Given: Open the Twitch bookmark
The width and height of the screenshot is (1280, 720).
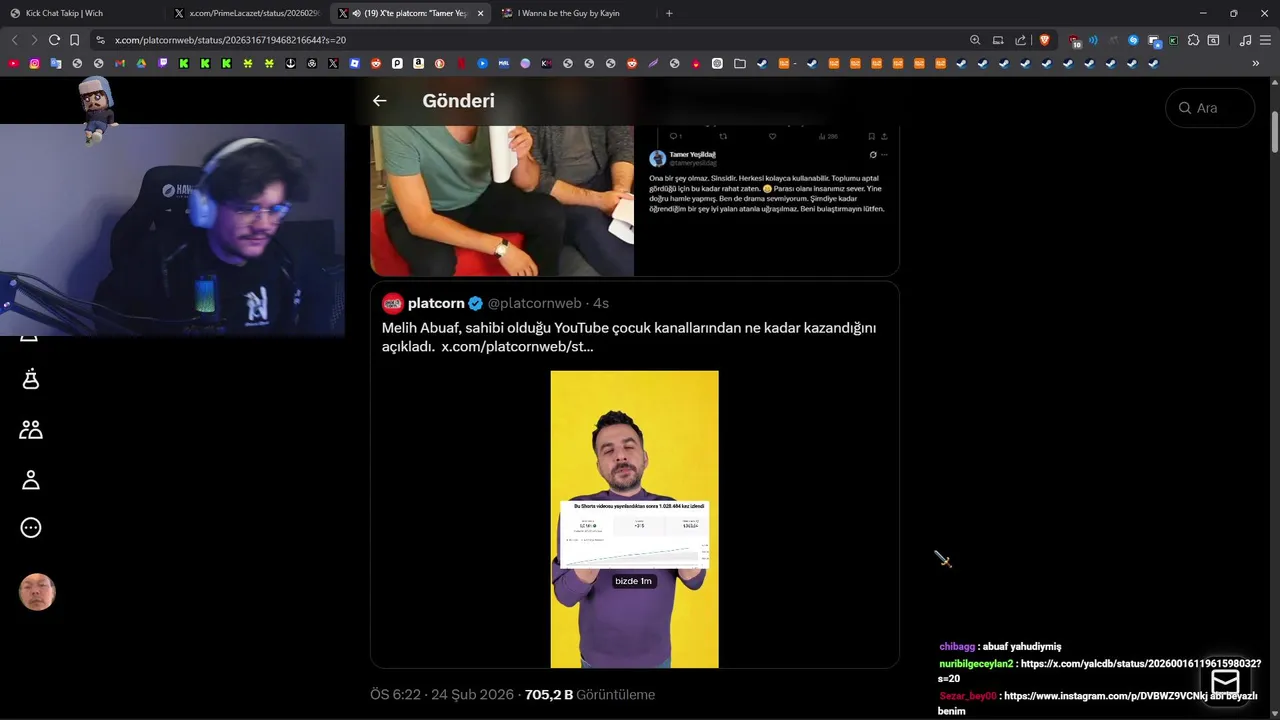Looking at the screenshot, I should pos(163,63).
